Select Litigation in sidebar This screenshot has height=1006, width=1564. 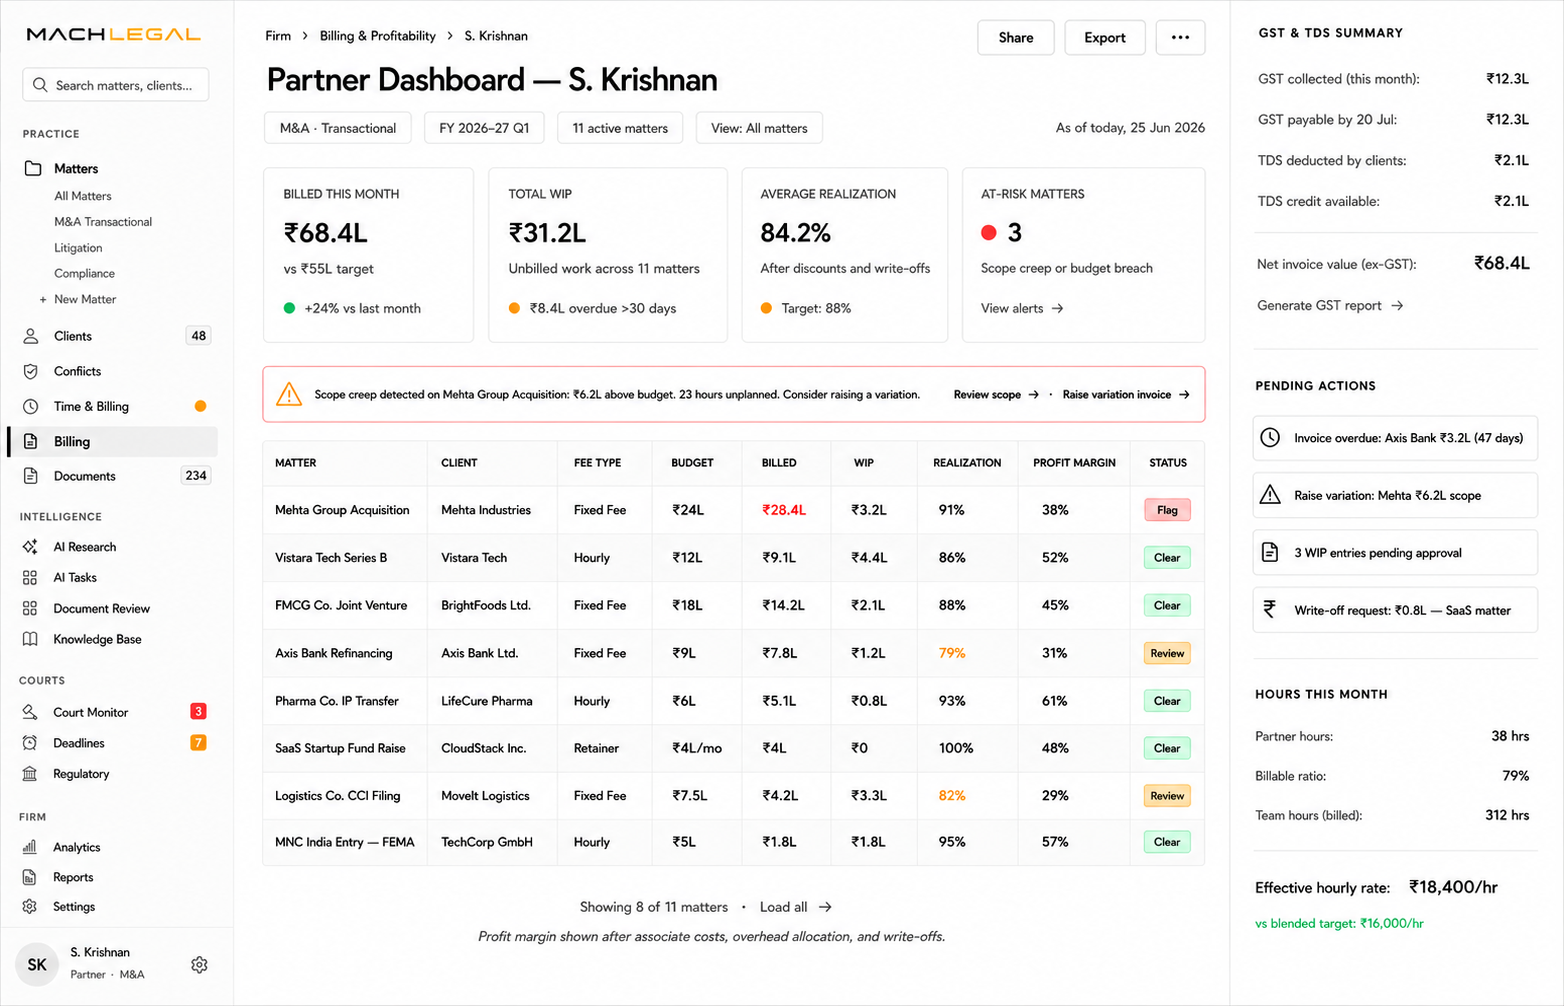point(78,248)
